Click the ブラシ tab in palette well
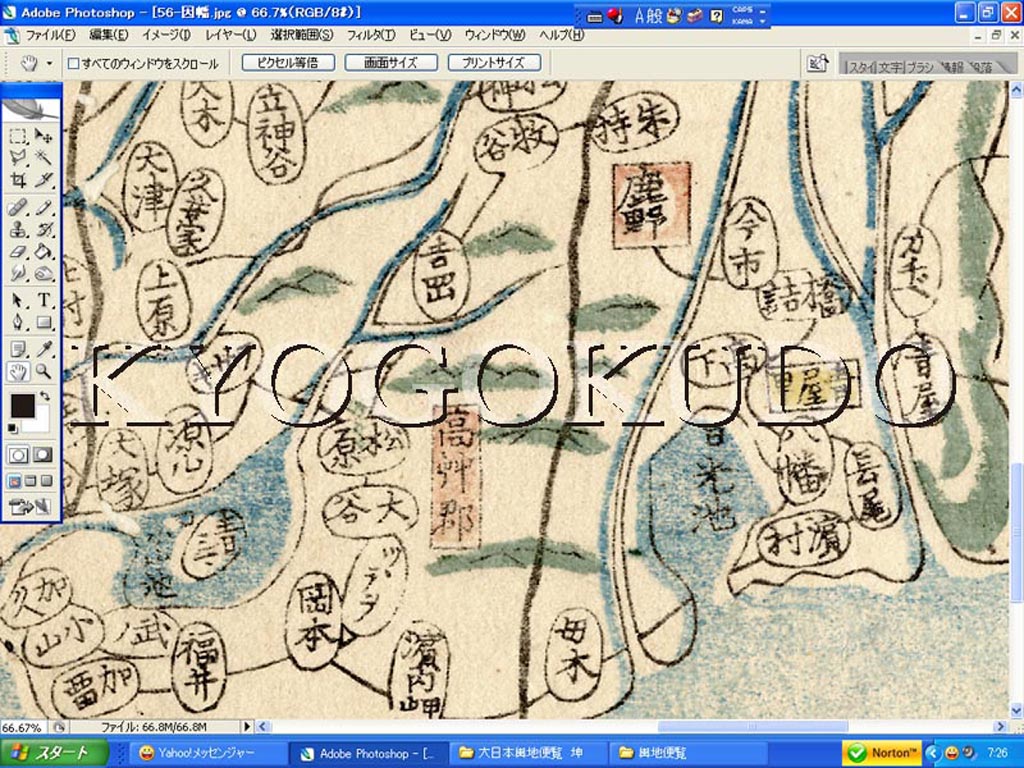1024x768 pixels. coord(920,67)
